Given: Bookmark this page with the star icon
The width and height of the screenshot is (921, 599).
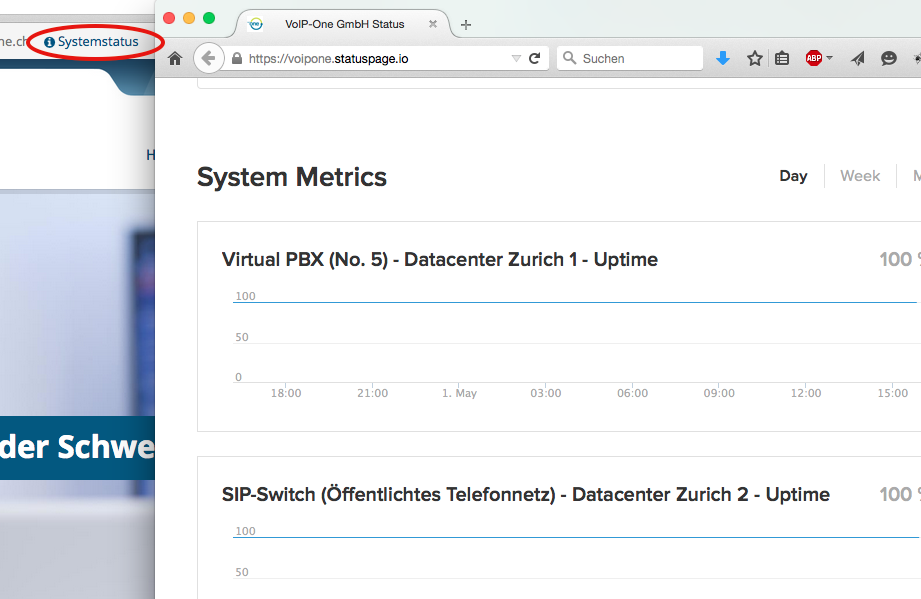Looking at the screenshot, I should click(x=755, y=58).
